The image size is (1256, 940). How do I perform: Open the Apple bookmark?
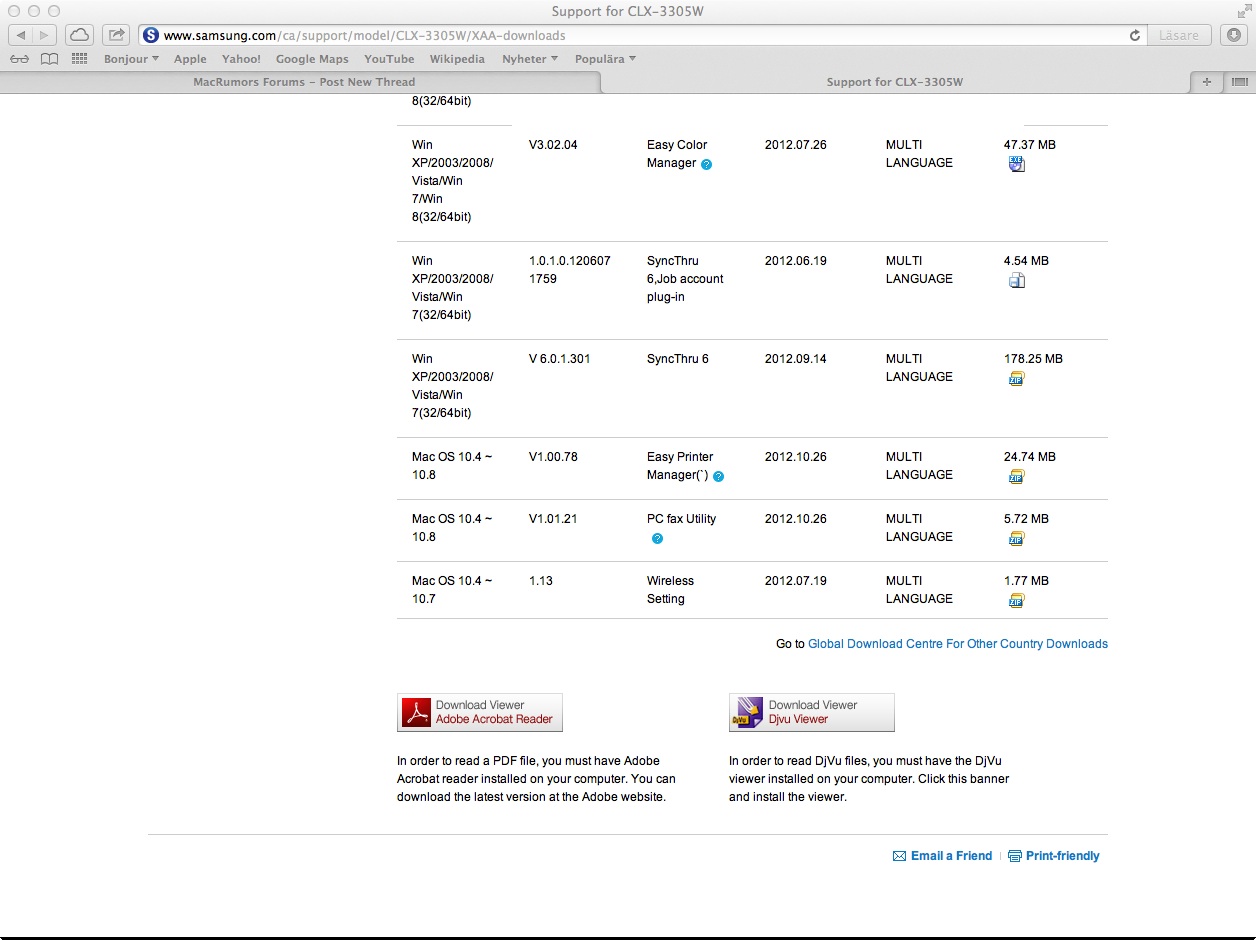click(190, 59)
